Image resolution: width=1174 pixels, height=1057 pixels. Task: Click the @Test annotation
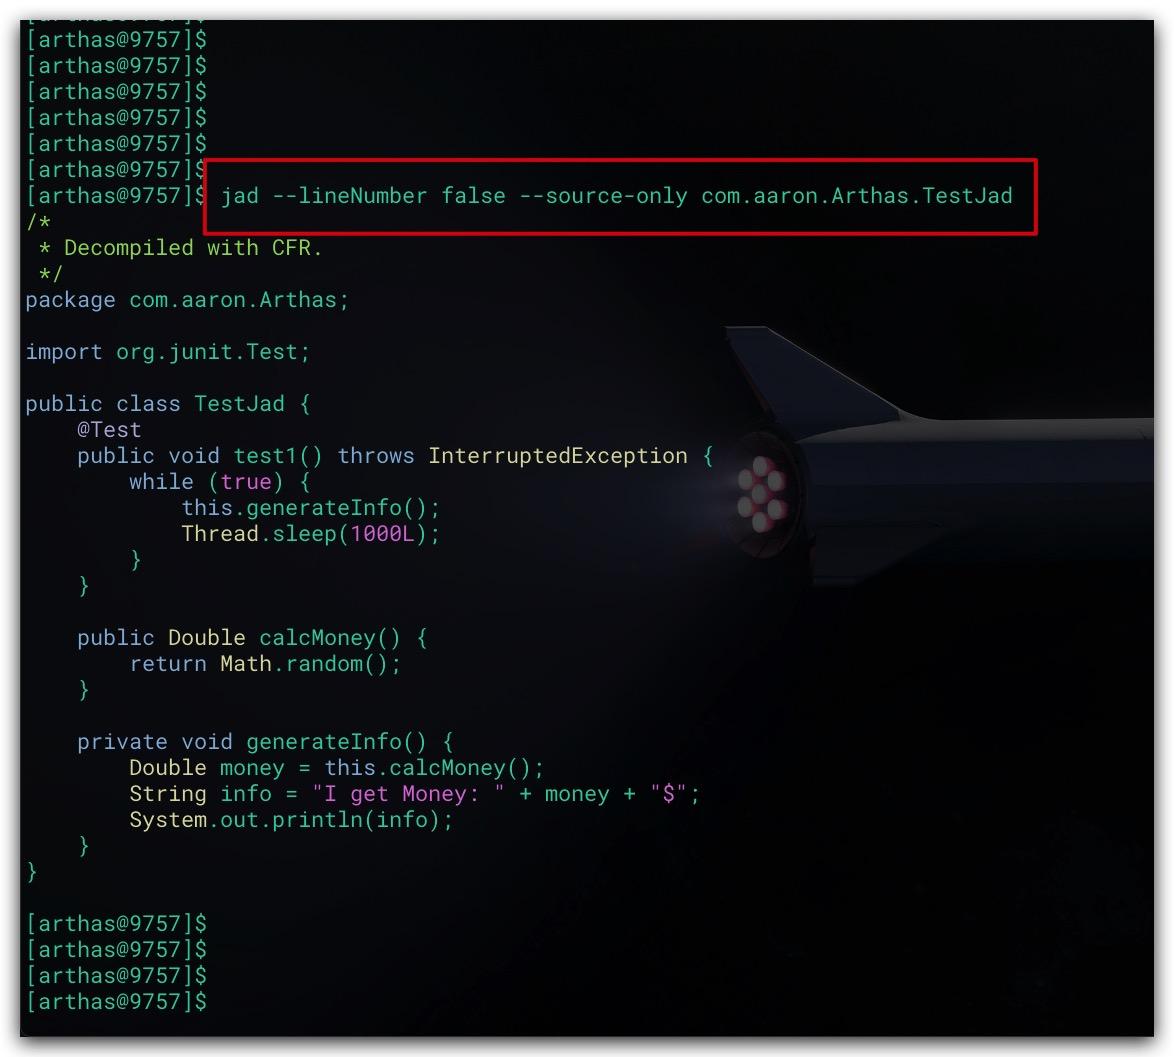pos(109,430)
